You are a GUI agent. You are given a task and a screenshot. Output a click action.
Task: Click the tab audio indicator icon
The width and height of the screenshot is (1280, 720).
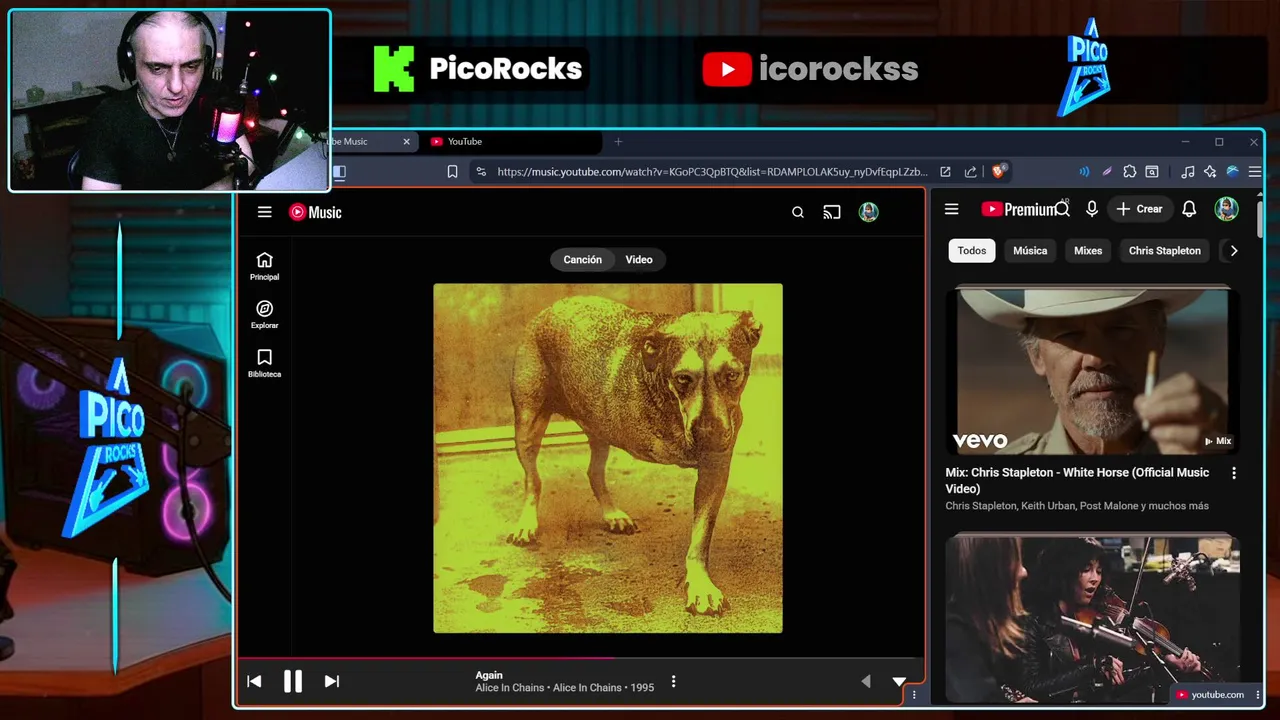point(1084,172)
